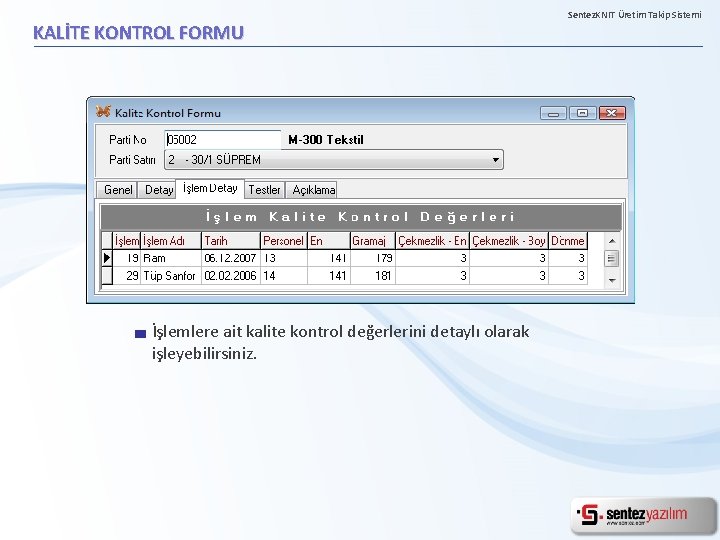Viewport: 720px width, 540px height.
Task: Click the M-300 Tekstil label
Action: [x=326, y=140]
